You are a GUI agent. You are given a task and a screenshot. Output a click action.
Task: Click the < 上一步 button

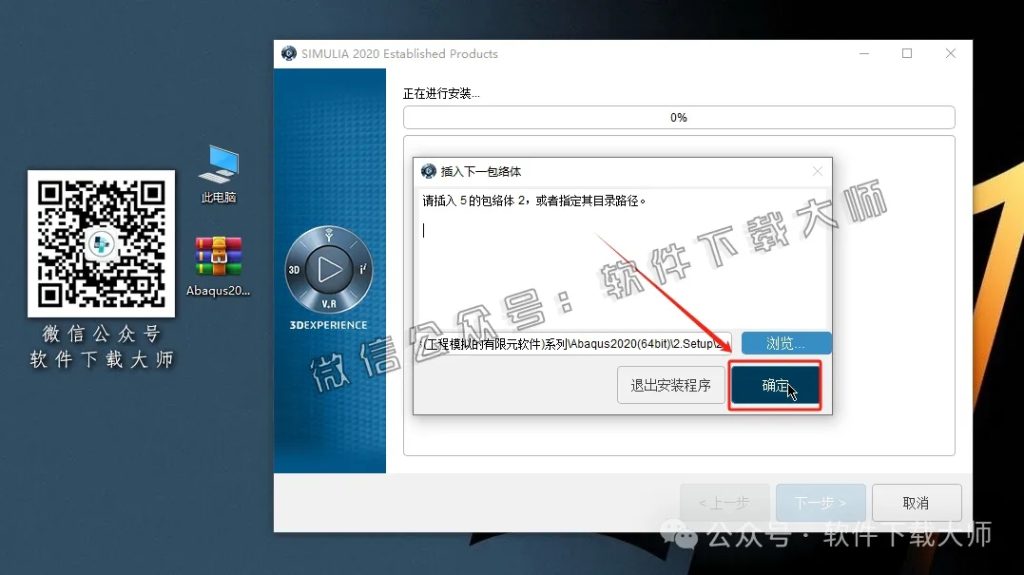coord(724,503)
